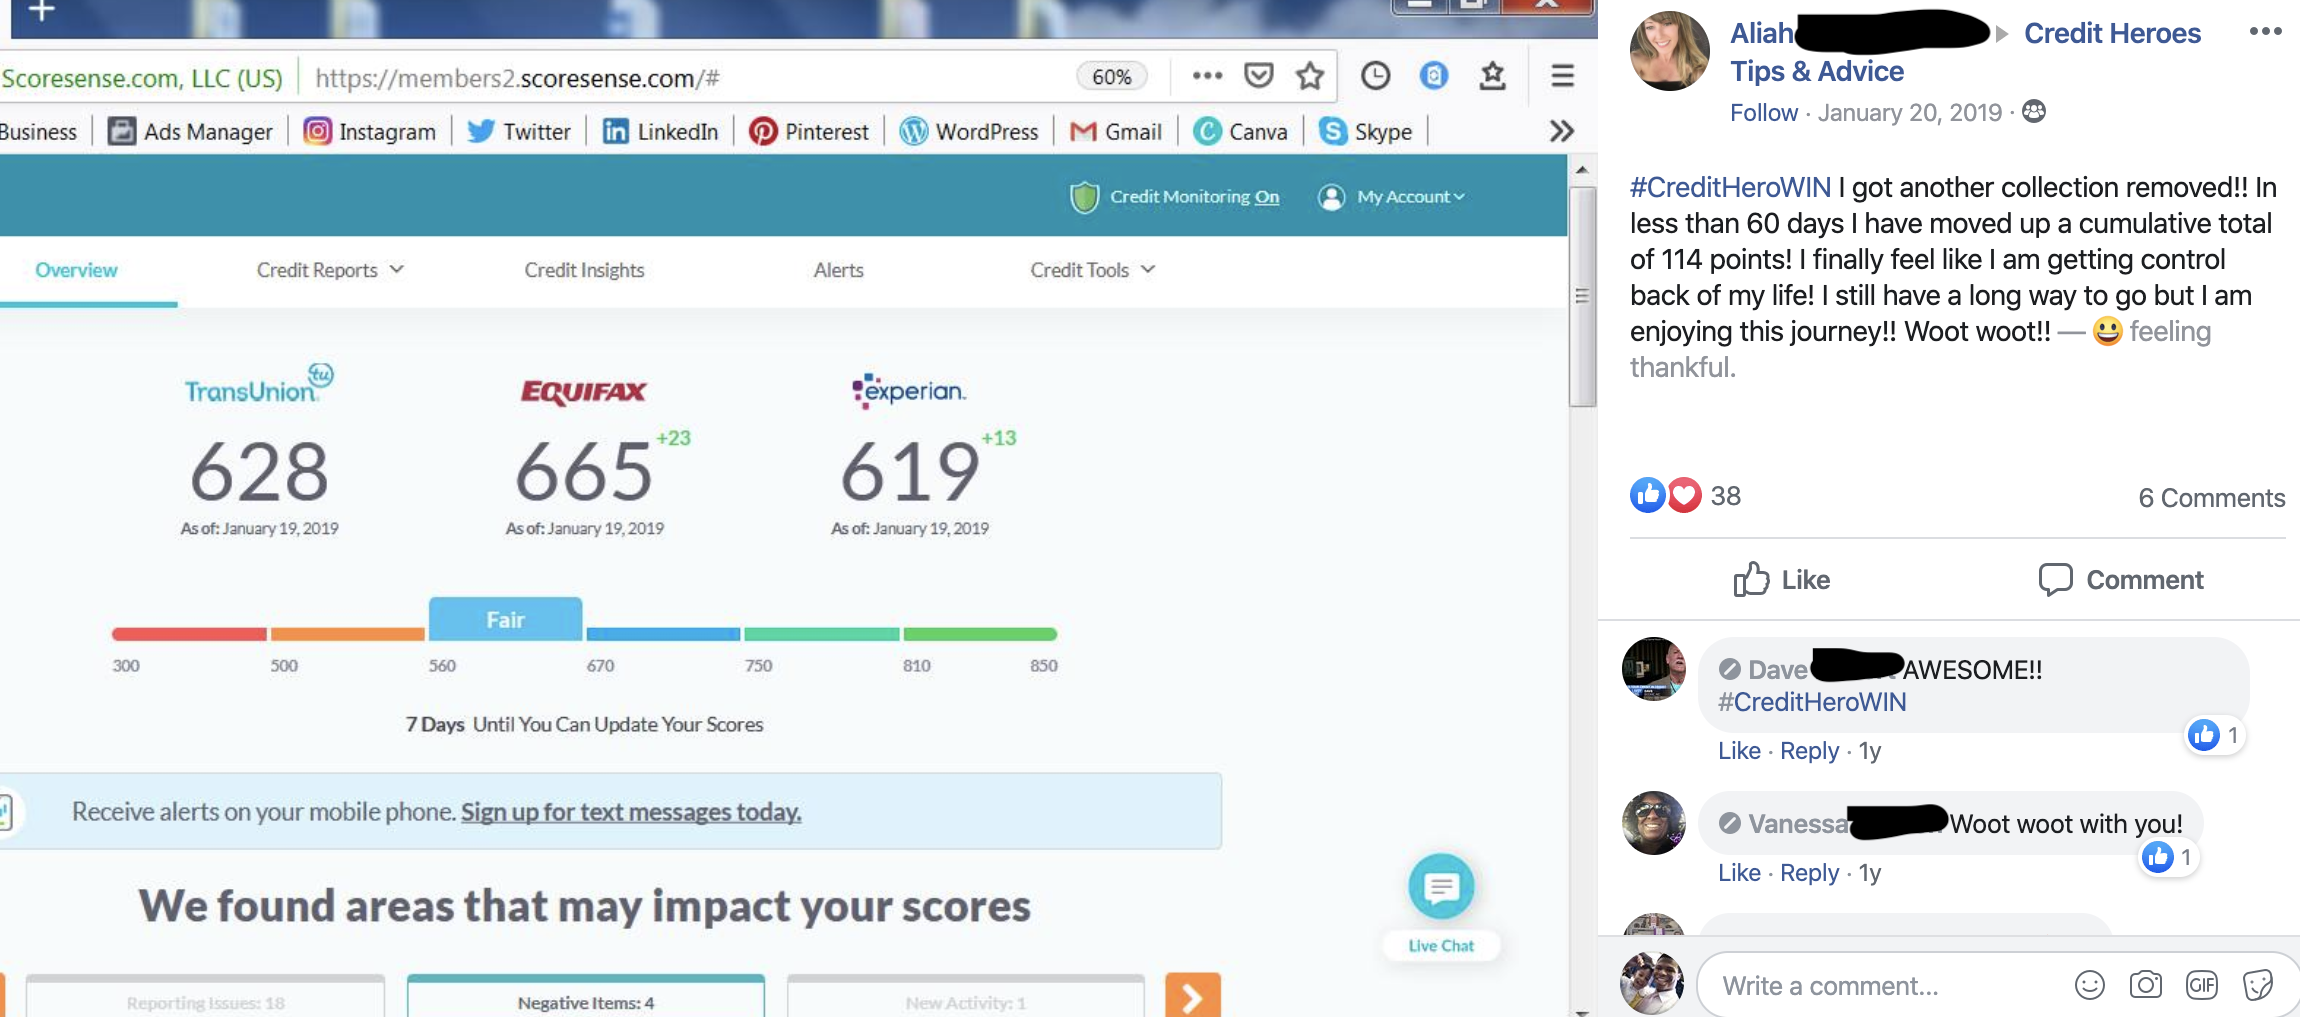Open the emoji picker in comment box
The image size is (2300, 1017).
pyautogui.click(x=2089, y=985)
